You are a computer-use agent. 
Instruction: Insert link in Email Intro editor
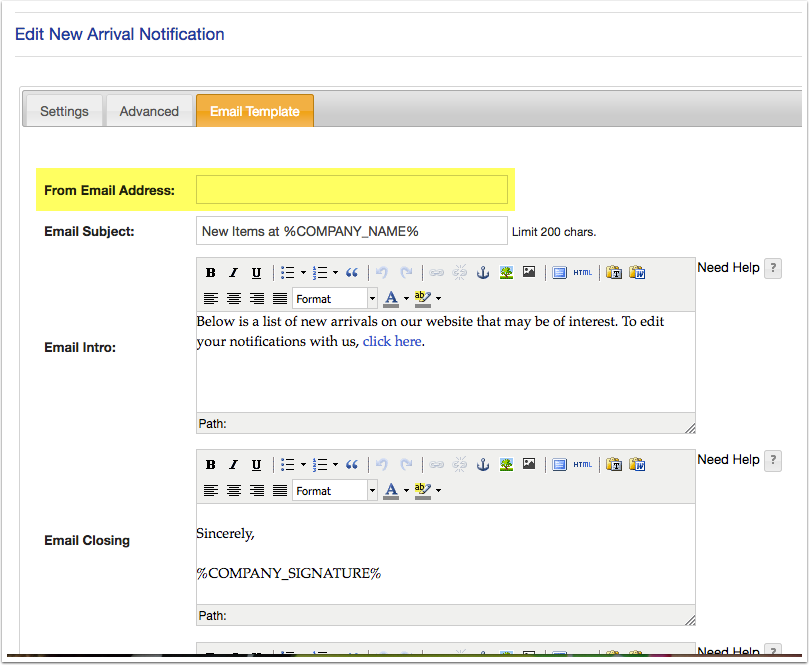click(436, 272)
